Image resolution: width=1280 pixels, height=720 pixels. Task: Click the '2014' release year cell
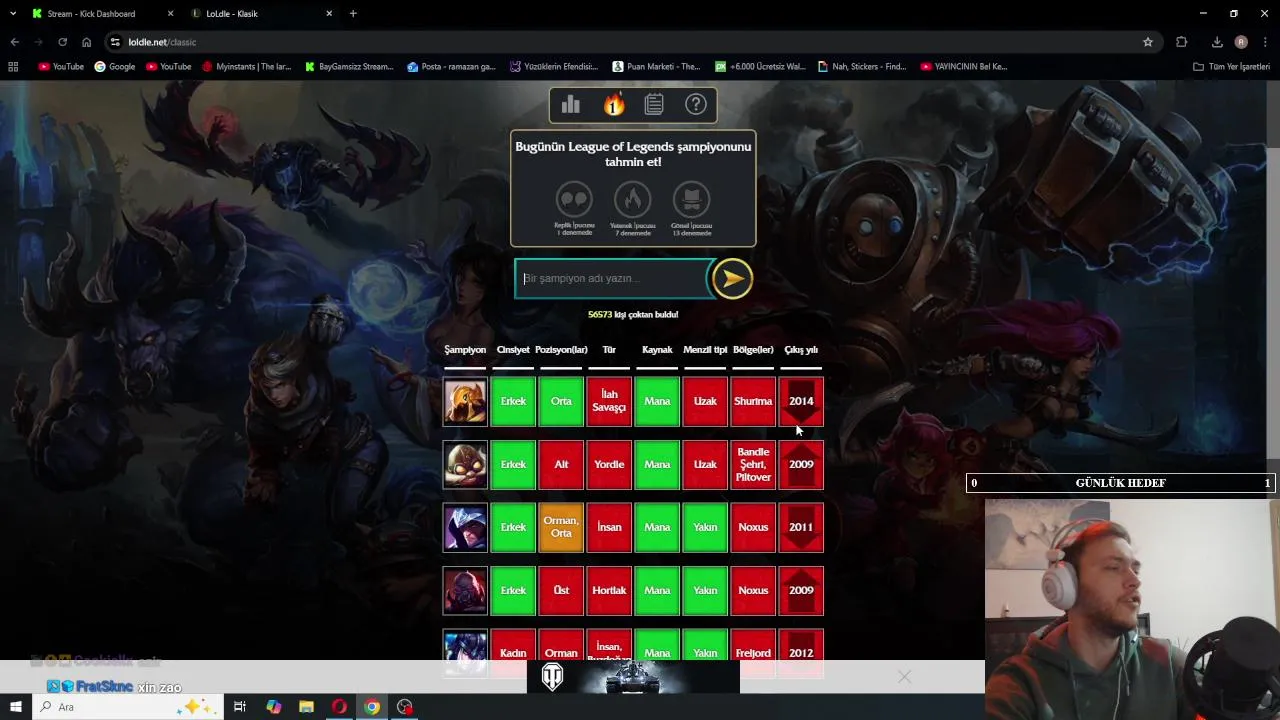801,402
